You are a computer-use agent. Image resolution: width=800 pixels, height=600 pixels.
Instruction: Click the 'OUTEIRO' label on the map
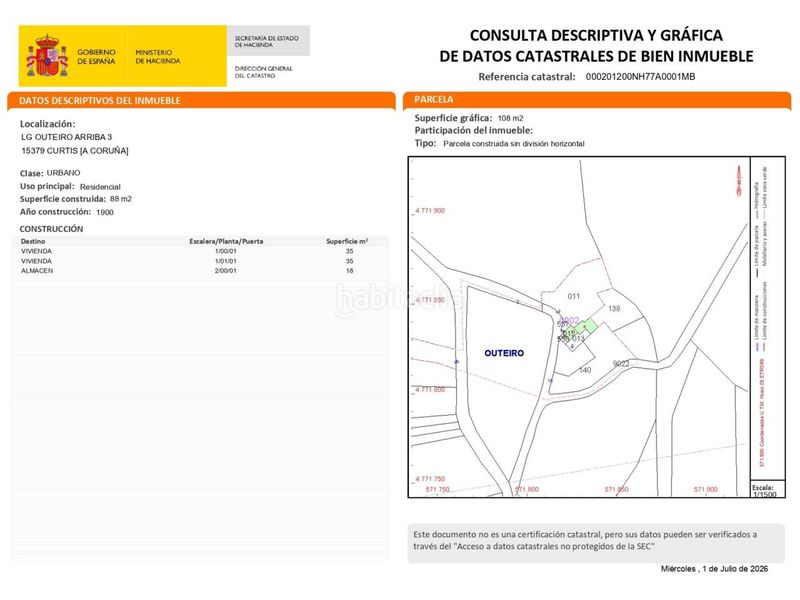point(504,353)
